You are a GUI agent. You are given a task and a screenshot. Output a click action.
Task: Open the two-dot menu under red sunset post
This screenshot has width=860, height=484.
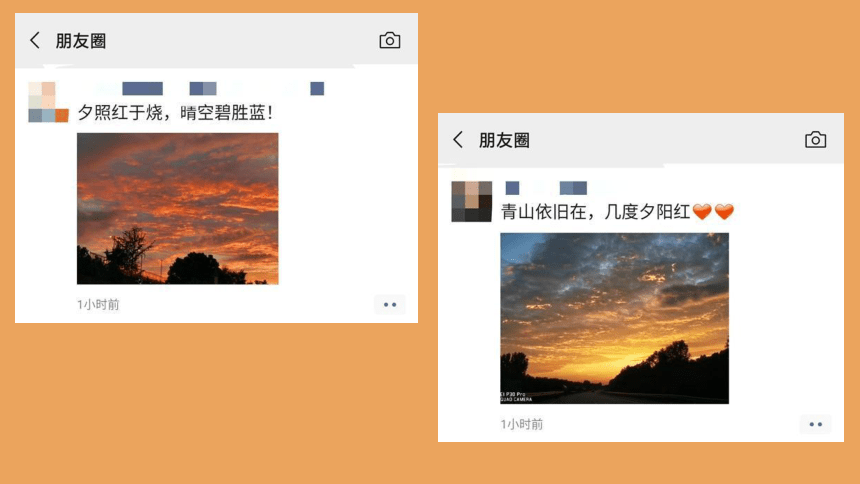(x=389, y=305)
